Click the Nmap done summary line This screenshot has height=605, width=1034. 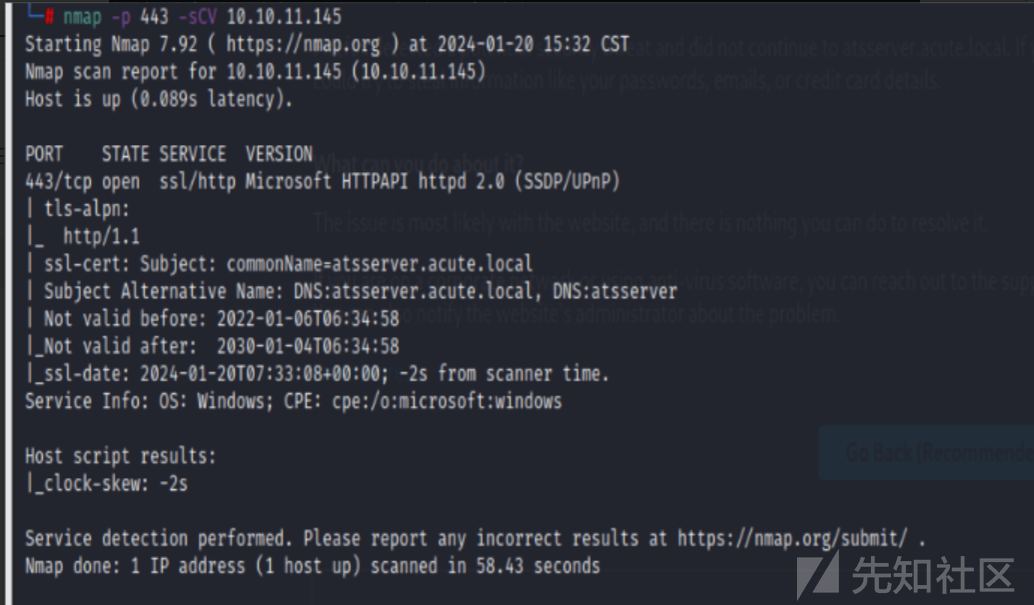pyautogui.click(x=313, y=566)
